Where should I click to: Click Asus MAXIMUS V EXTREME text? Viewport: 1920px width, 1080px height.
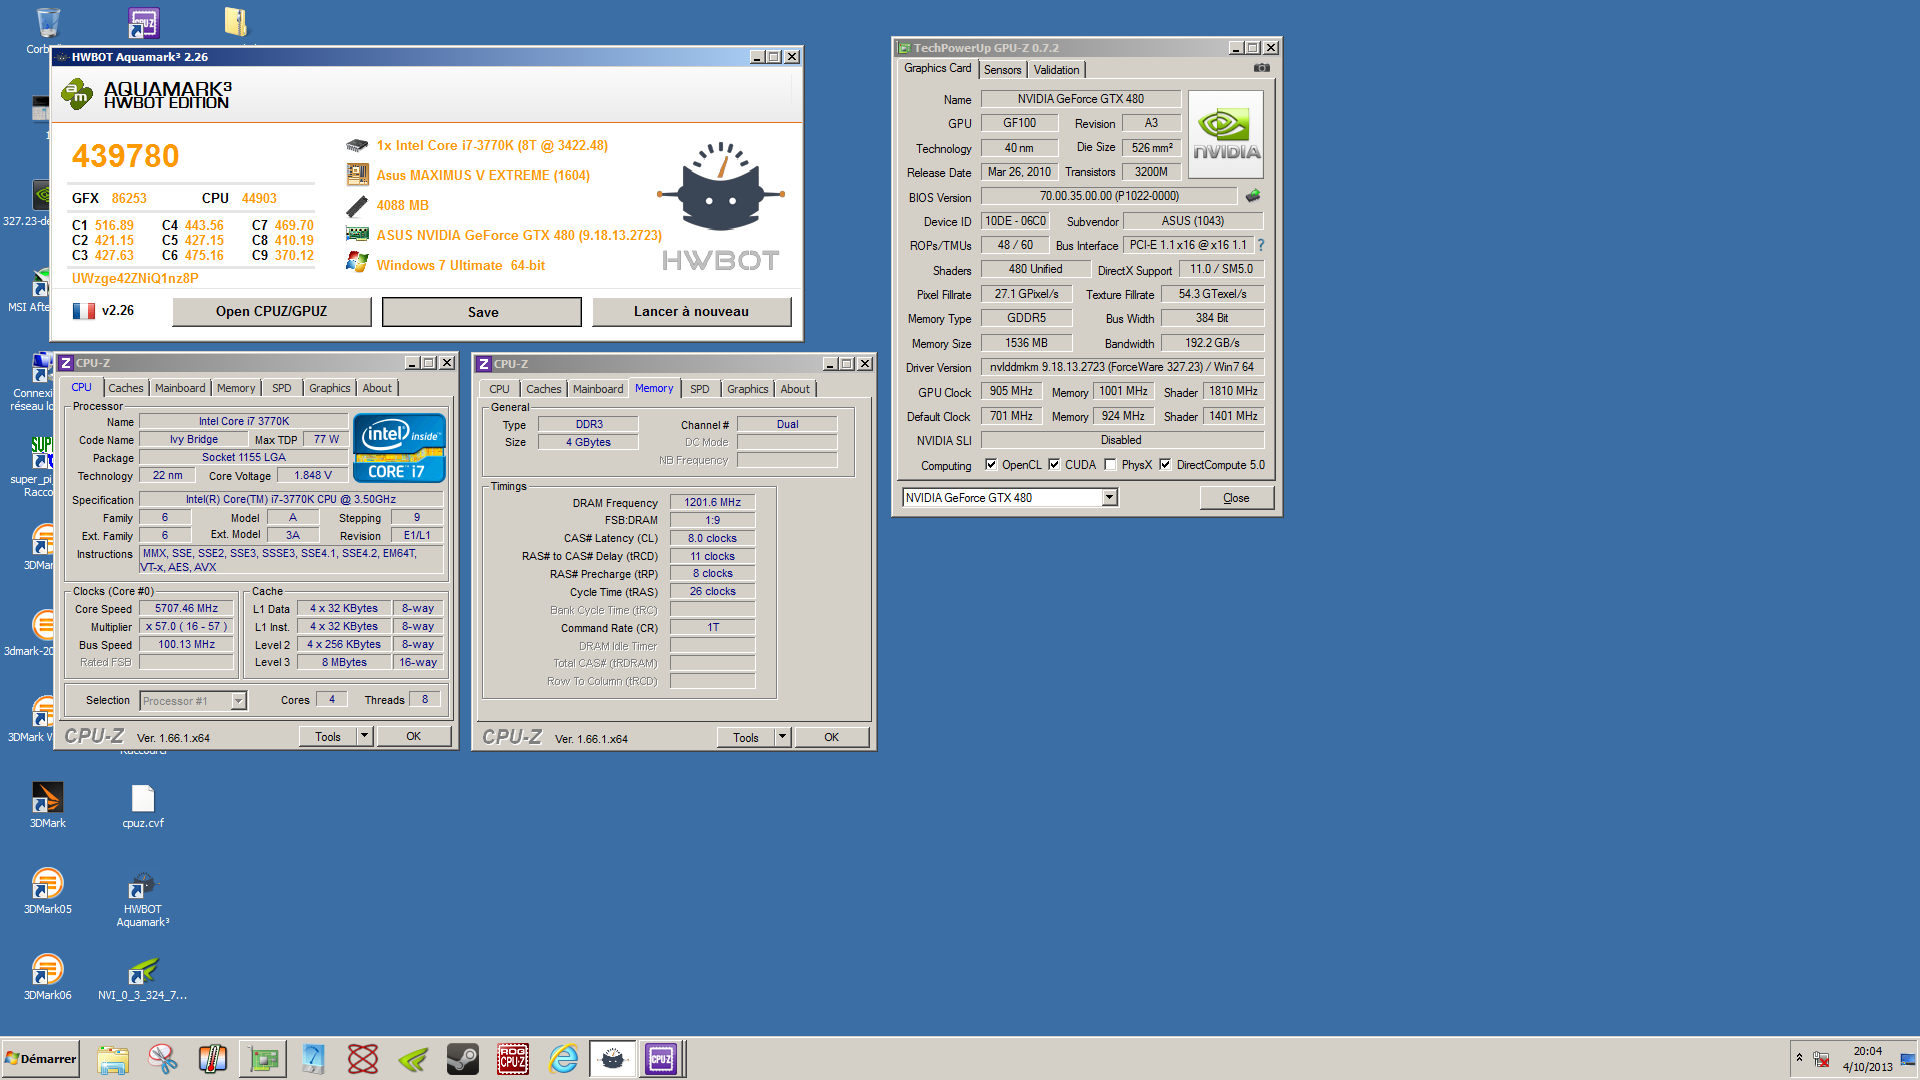[483, 175]
